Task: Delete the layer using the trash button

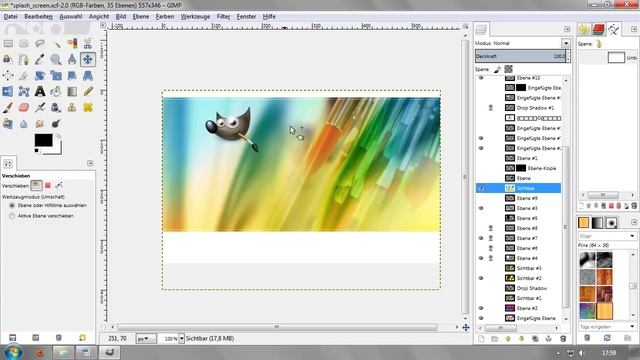Action: 563,339
